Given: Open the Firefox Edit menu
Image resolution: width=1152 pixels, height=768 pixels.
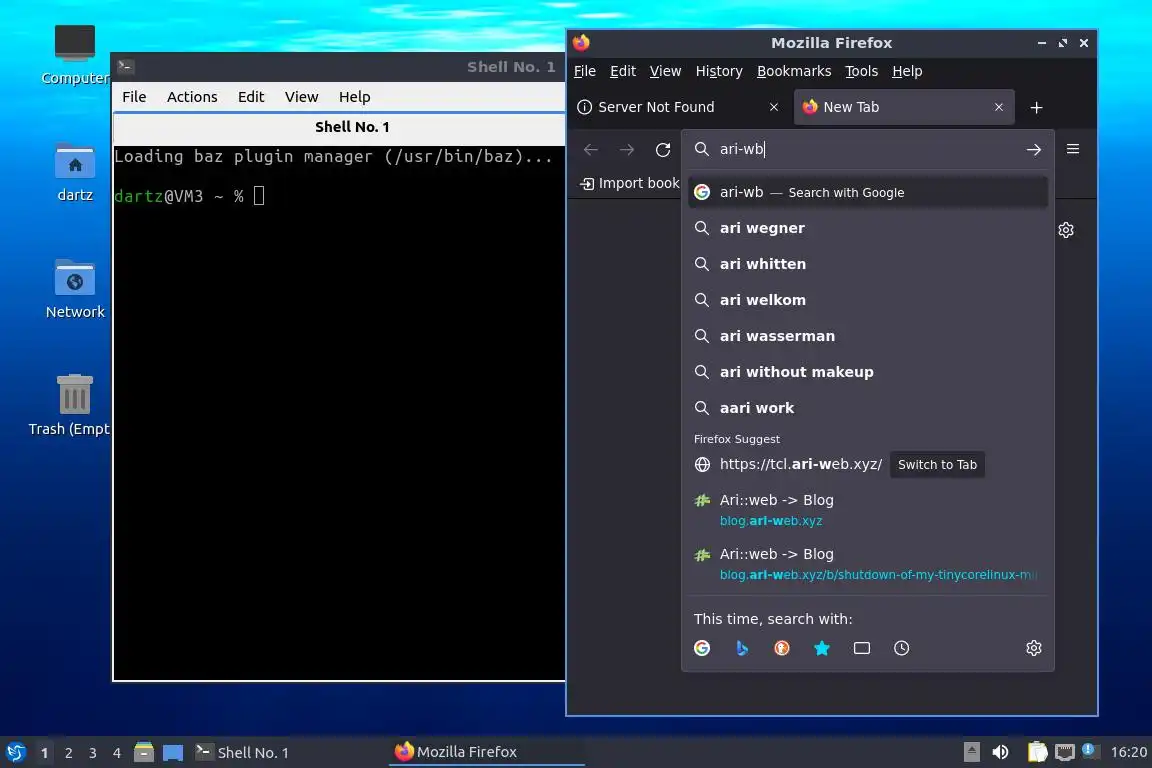Looking at the screenshot, I should [623, 71].
